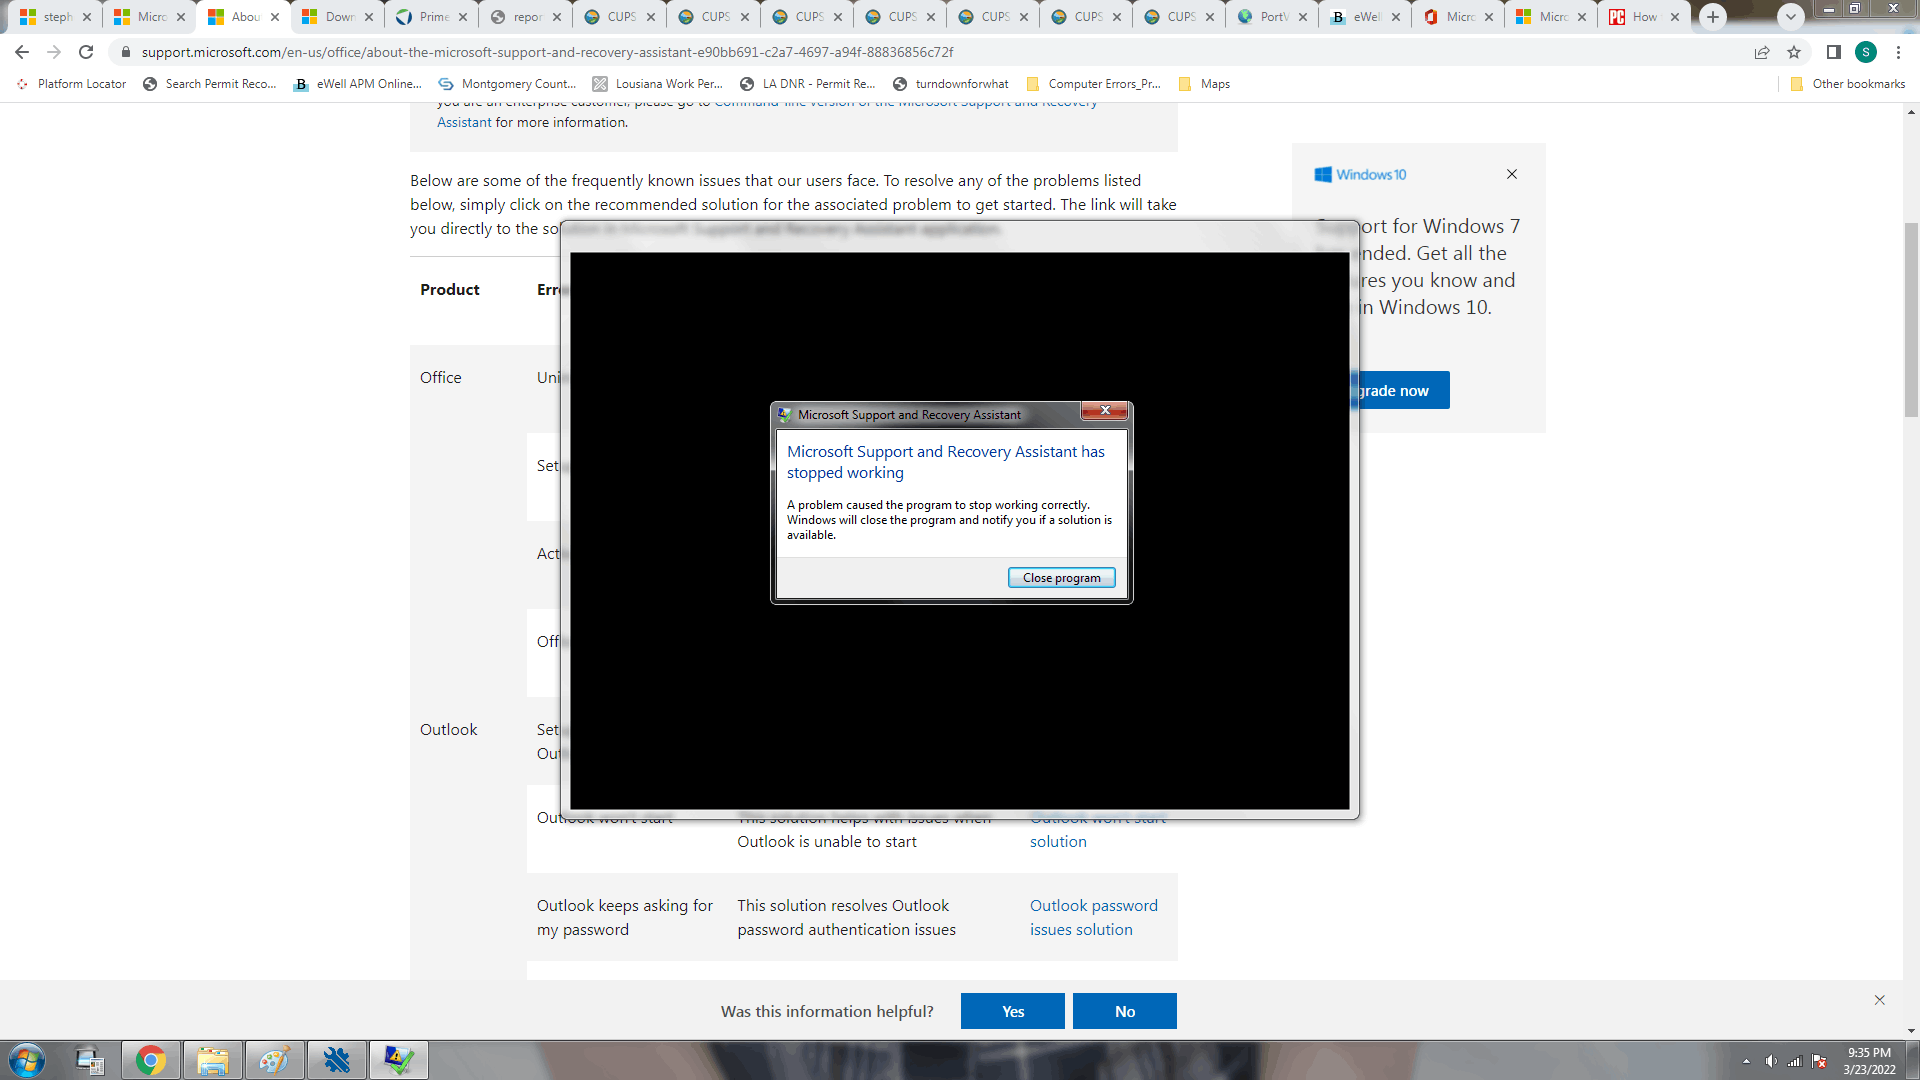Open a new browser tab

(1713, 17)
